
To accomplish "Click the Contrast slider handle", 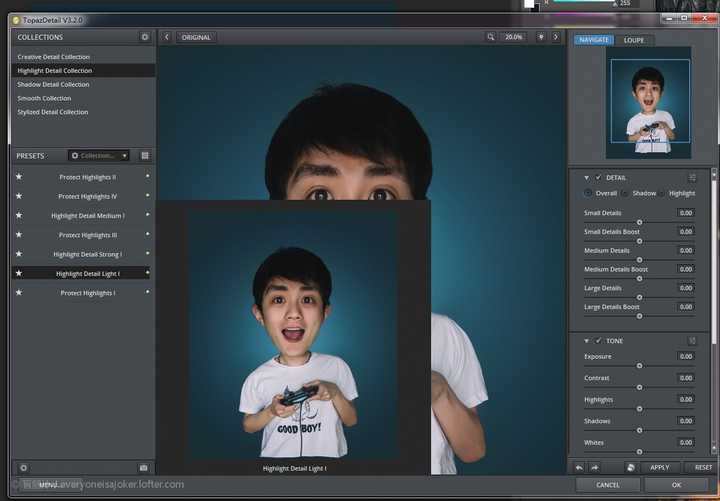I will [x=639, y=388].
